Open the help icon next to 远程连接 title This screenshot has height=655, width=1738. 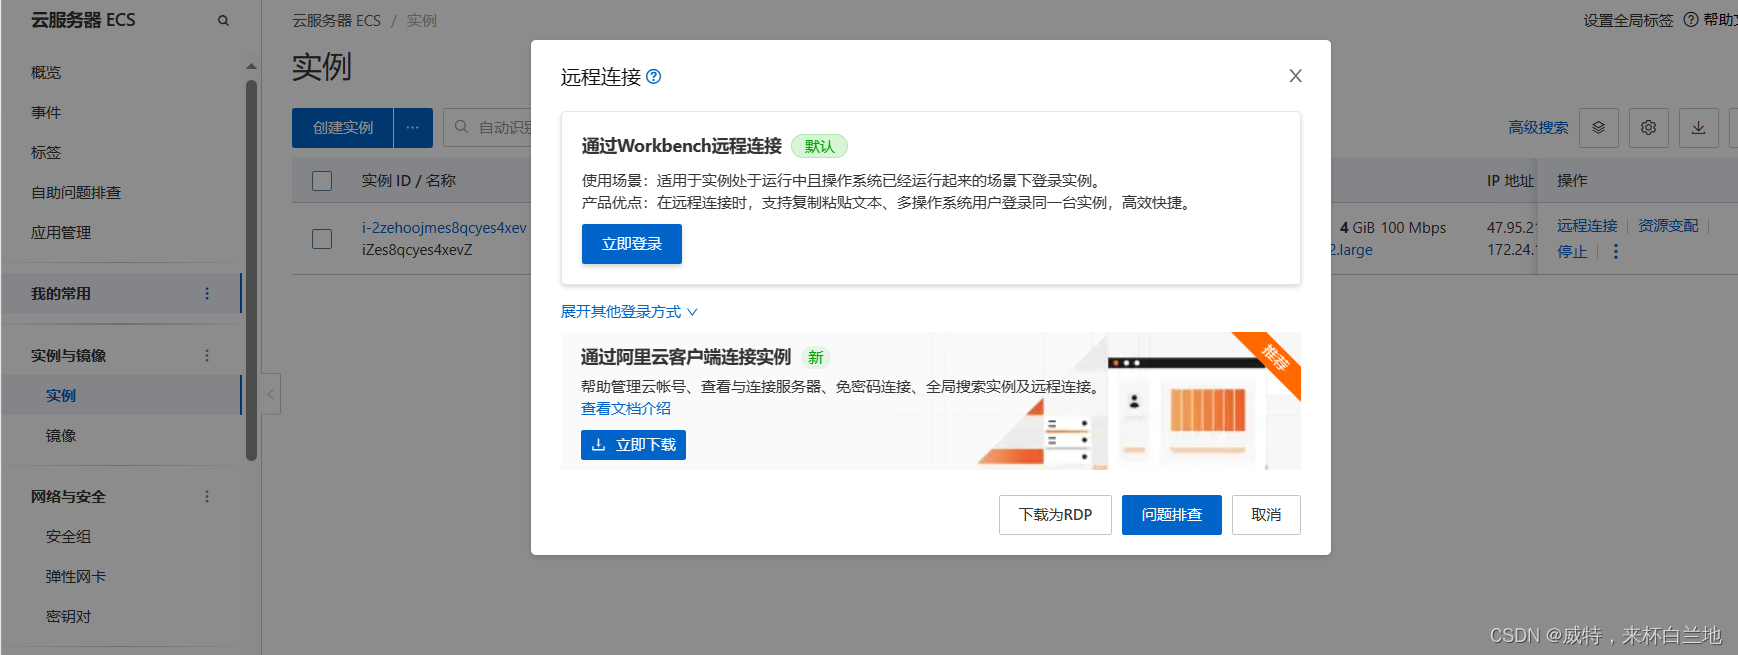654,76
